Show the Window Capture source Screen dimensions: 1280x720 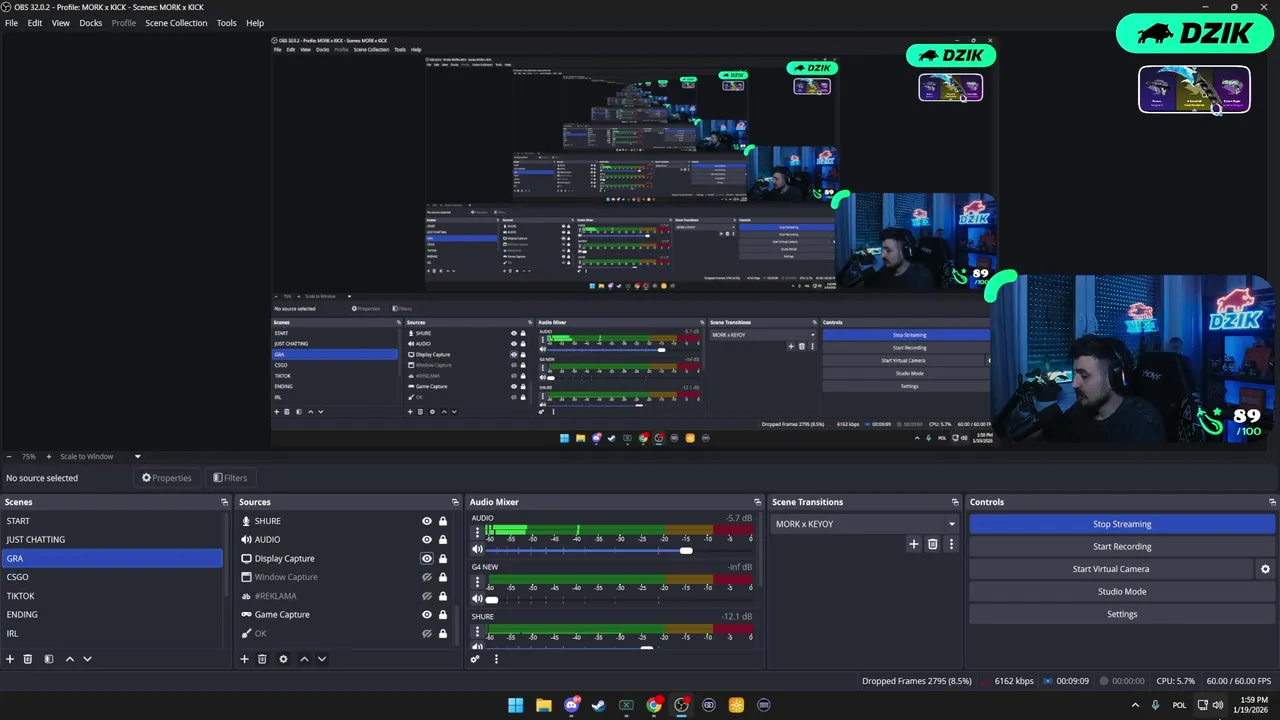(427, 577)
